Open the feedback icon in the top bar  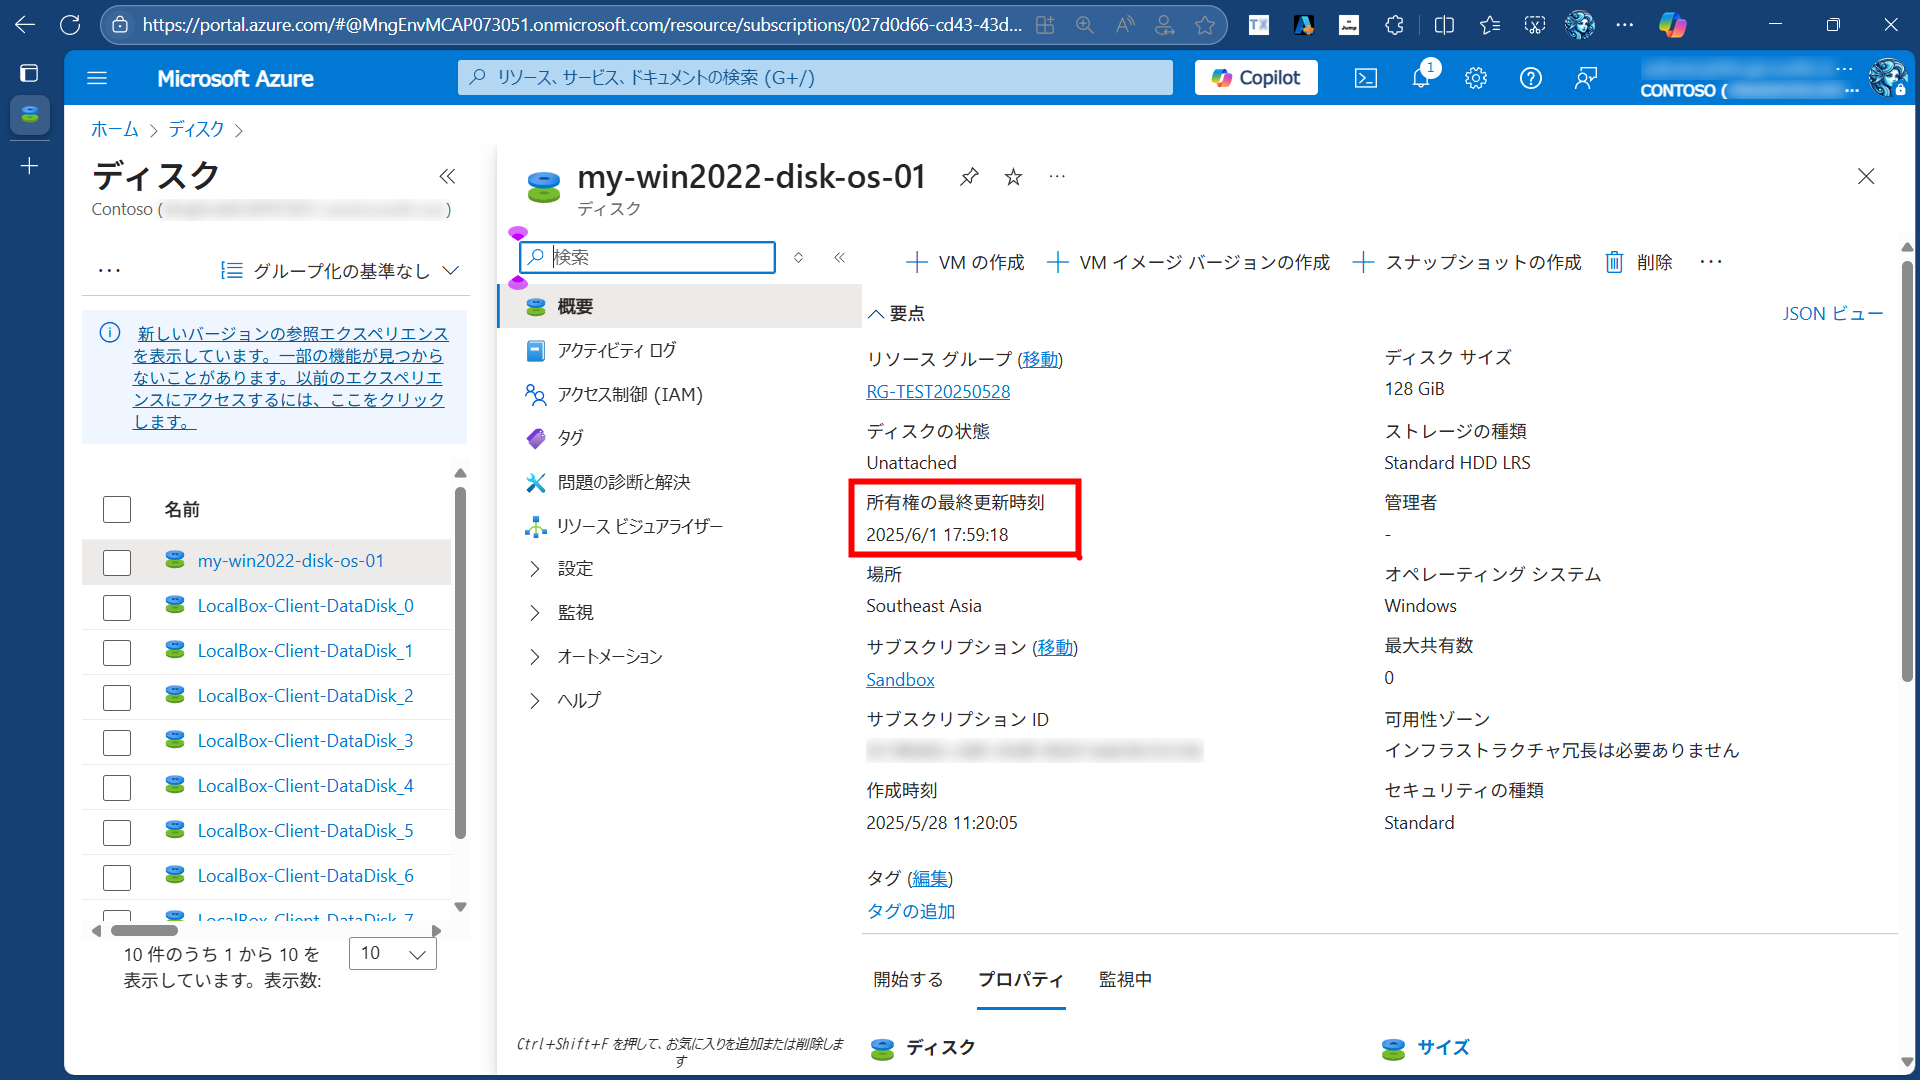point(1586,78)
